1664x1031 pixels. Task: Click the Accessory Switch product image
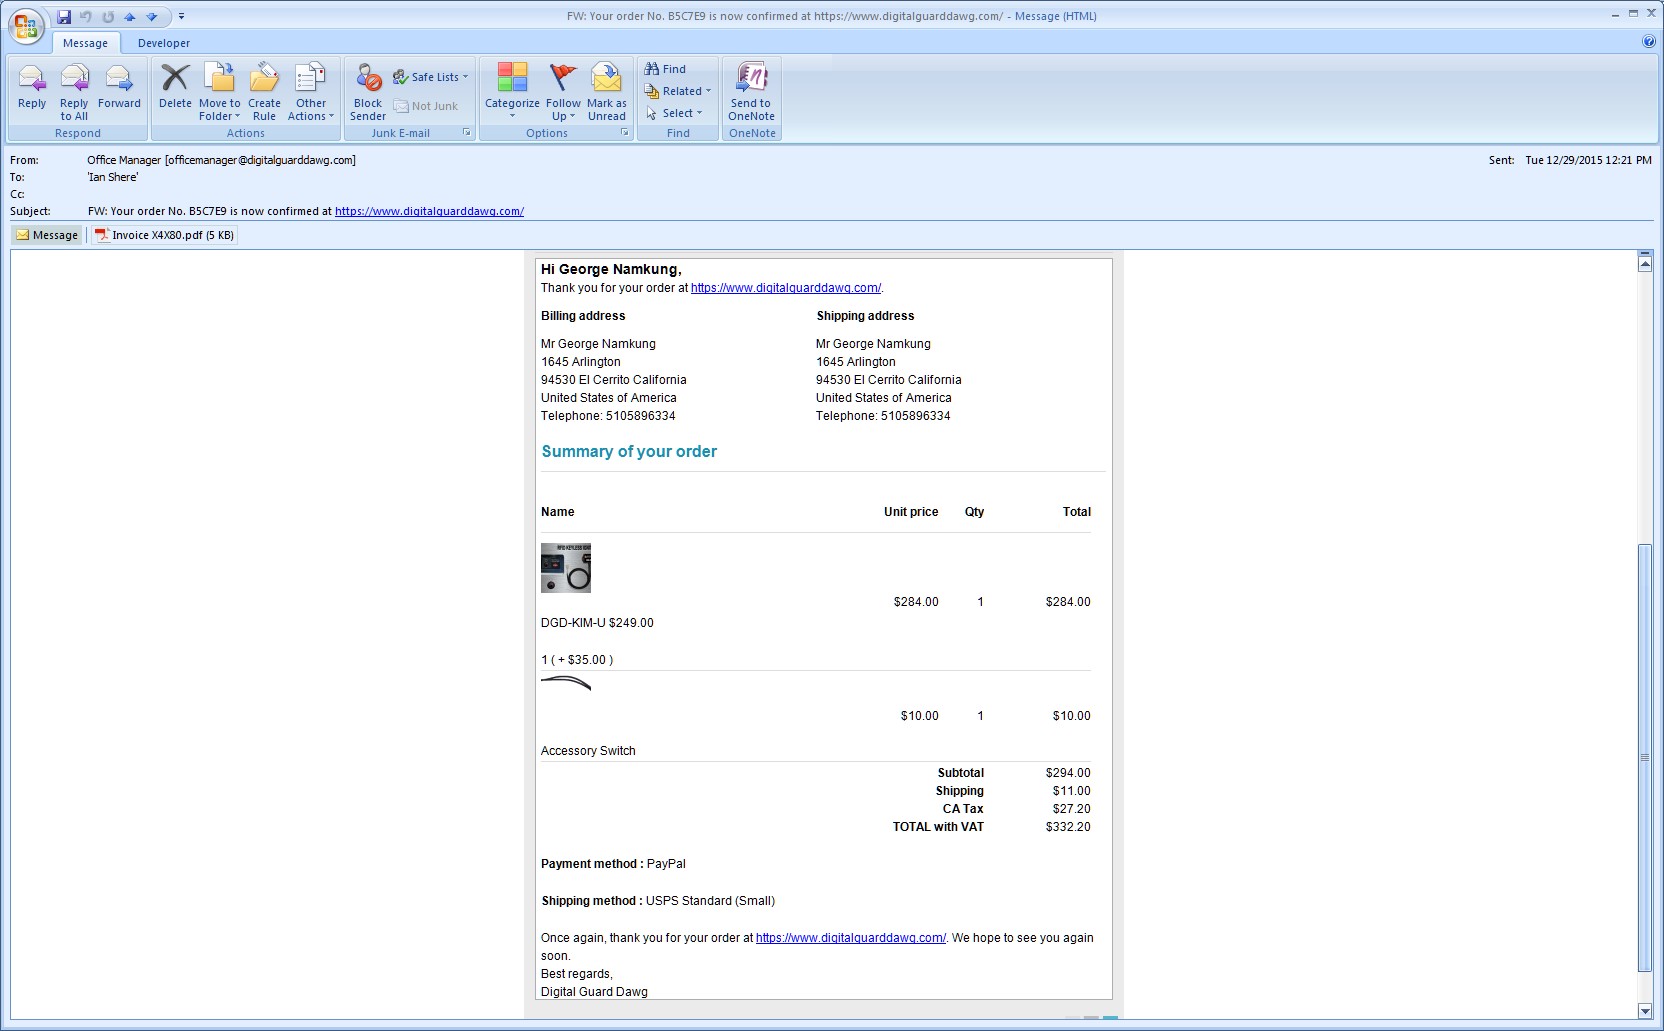tap(566, 684)
